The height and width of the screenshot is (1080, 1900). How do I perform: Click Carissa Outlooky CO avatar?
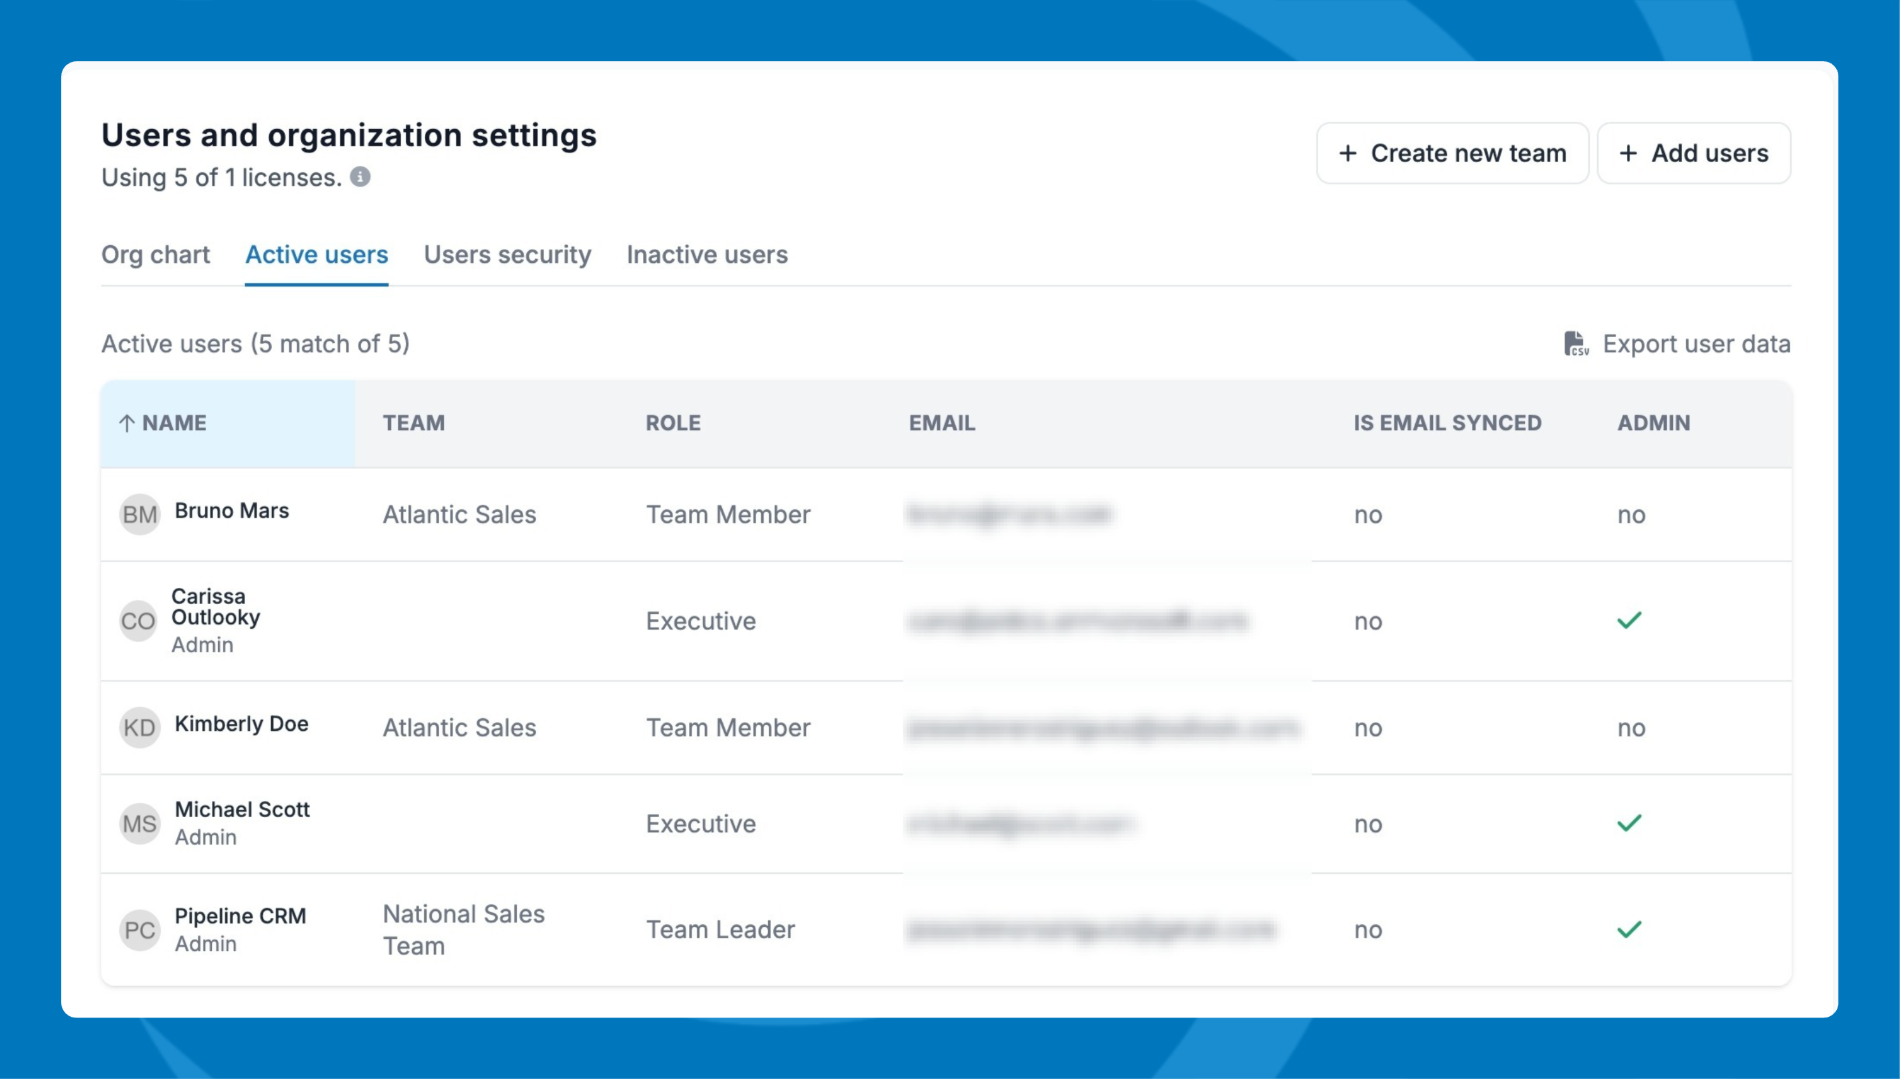(x=138, y=621)
